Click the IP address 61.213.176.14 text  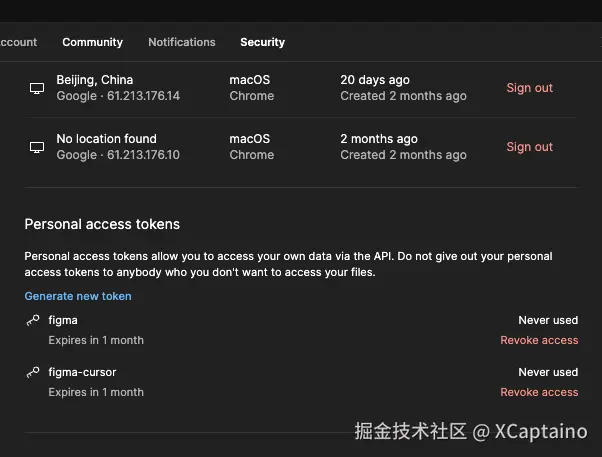143,96
